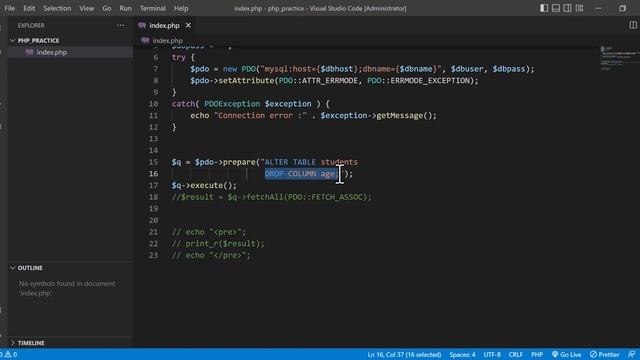640x360 pixels.
Task: Close the index.php tab
Action: click(188, 25)
